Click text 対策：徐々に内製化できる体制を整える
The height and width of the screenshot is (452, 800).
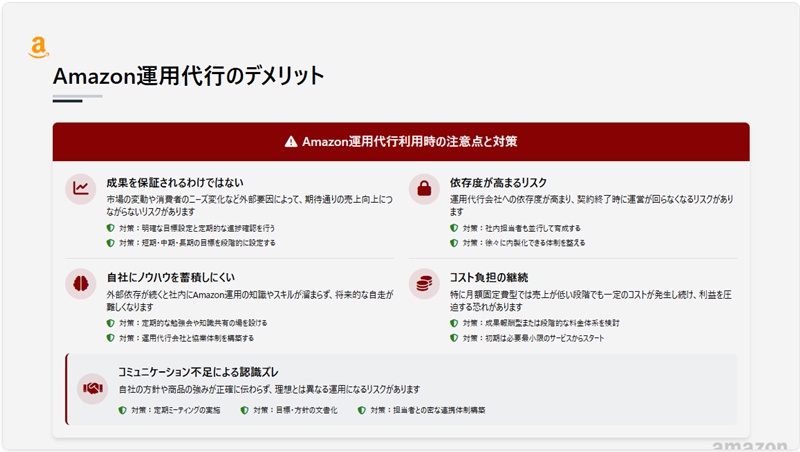coord(523,243)
